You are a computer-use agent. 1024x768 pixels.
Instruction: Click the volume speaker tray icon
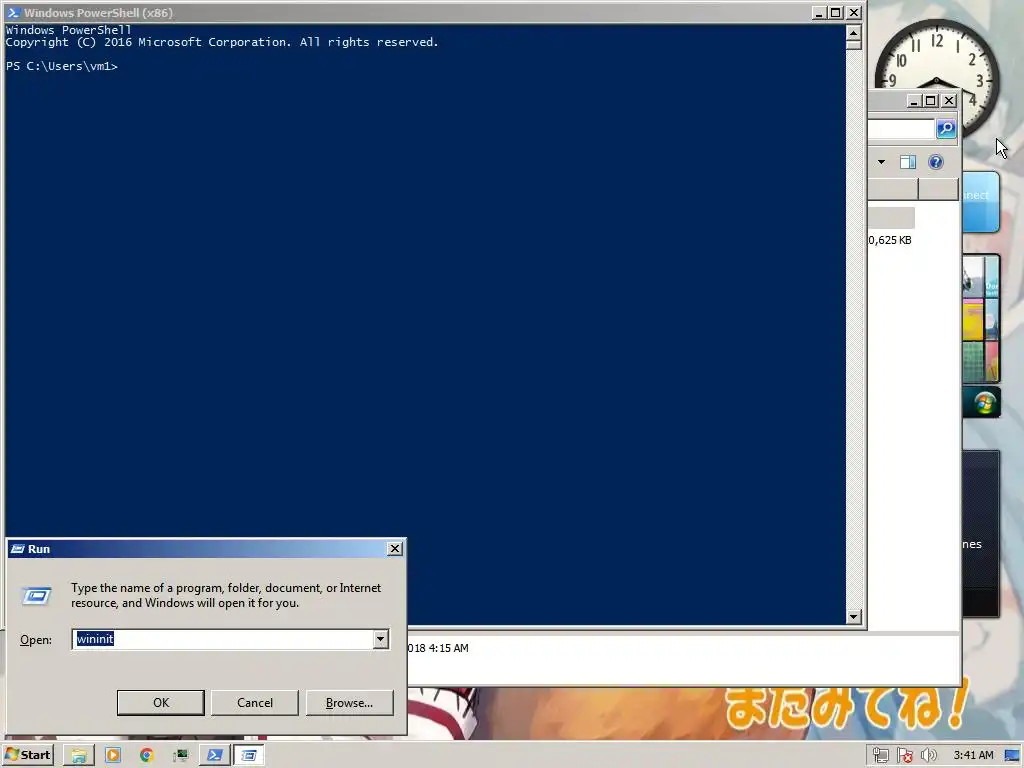(928, 756)
